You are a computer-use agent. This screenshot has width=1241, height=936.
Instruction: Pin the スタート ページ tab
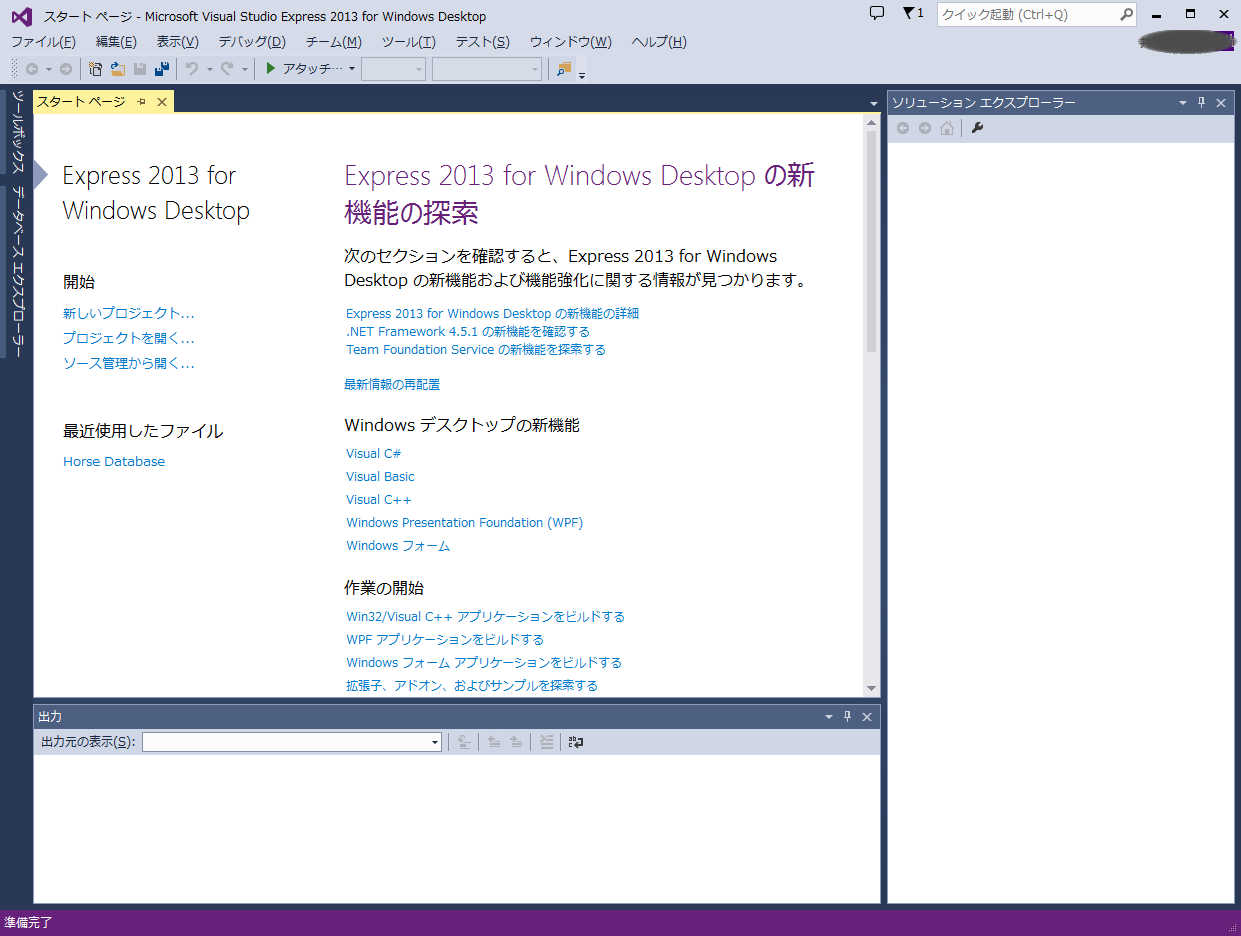coord(141,102)
